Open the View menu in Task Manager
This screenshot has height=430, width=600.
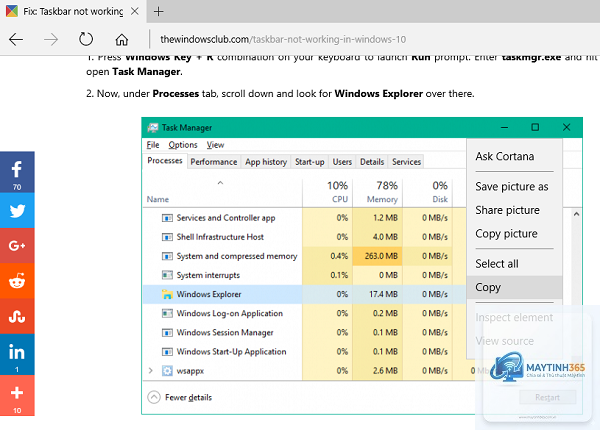215,145
